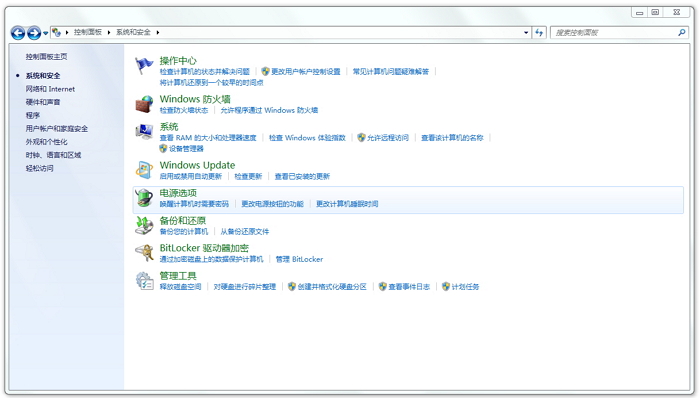Click the Control Panel icon in address bar
Screen dimensions: 700x398
tap(56, 32)
